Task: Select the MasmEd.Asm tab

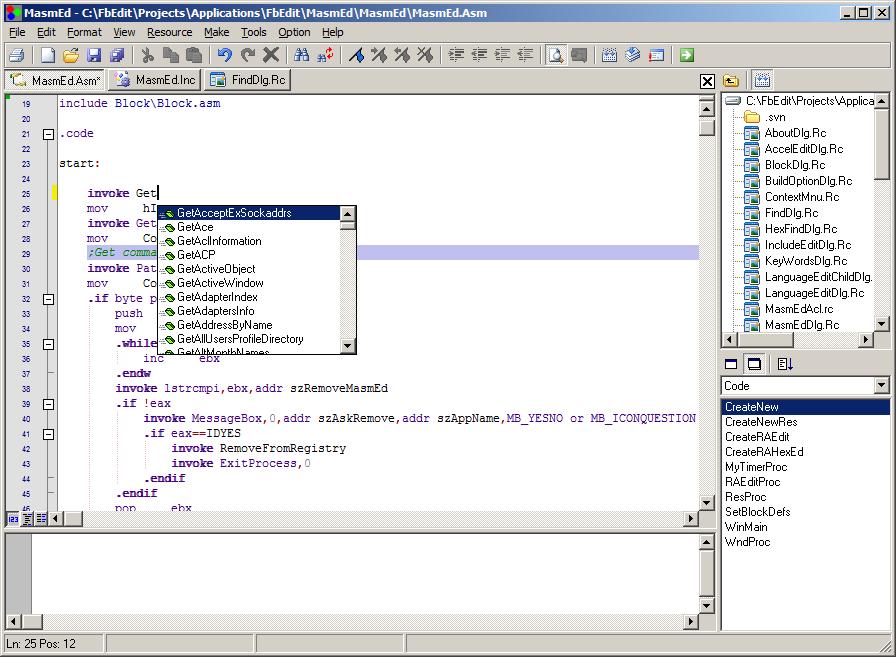Action: (x=55, y=80)
